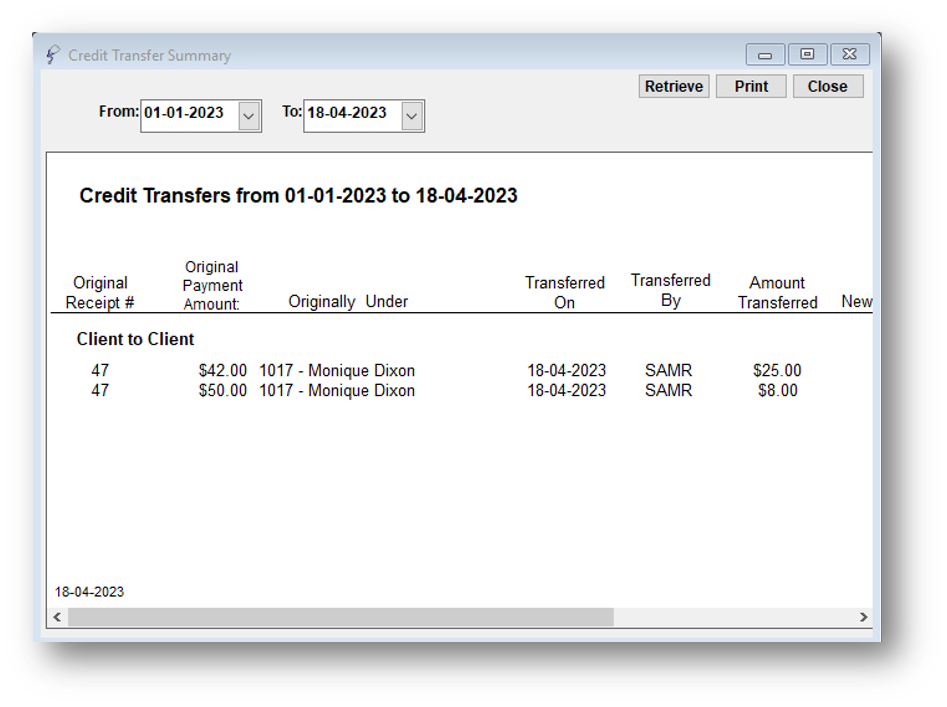Click the horizontal scrollbar thumb
947x707 pixels.
point(341,616)
